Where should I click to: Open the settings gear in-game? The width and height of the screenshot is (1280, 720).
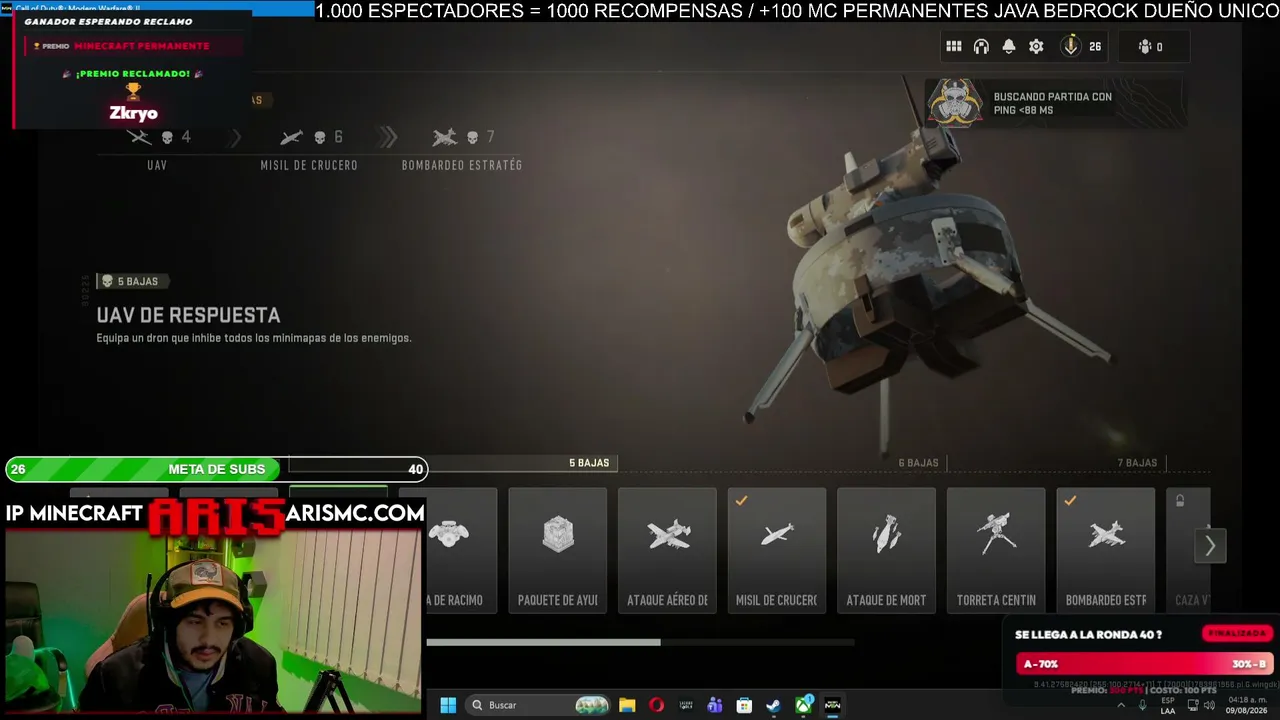tap(1036, 47)
